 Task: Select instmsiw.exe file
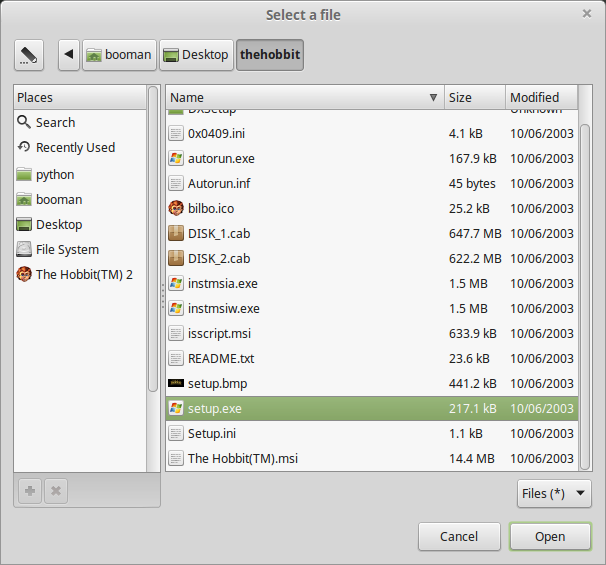372,309
